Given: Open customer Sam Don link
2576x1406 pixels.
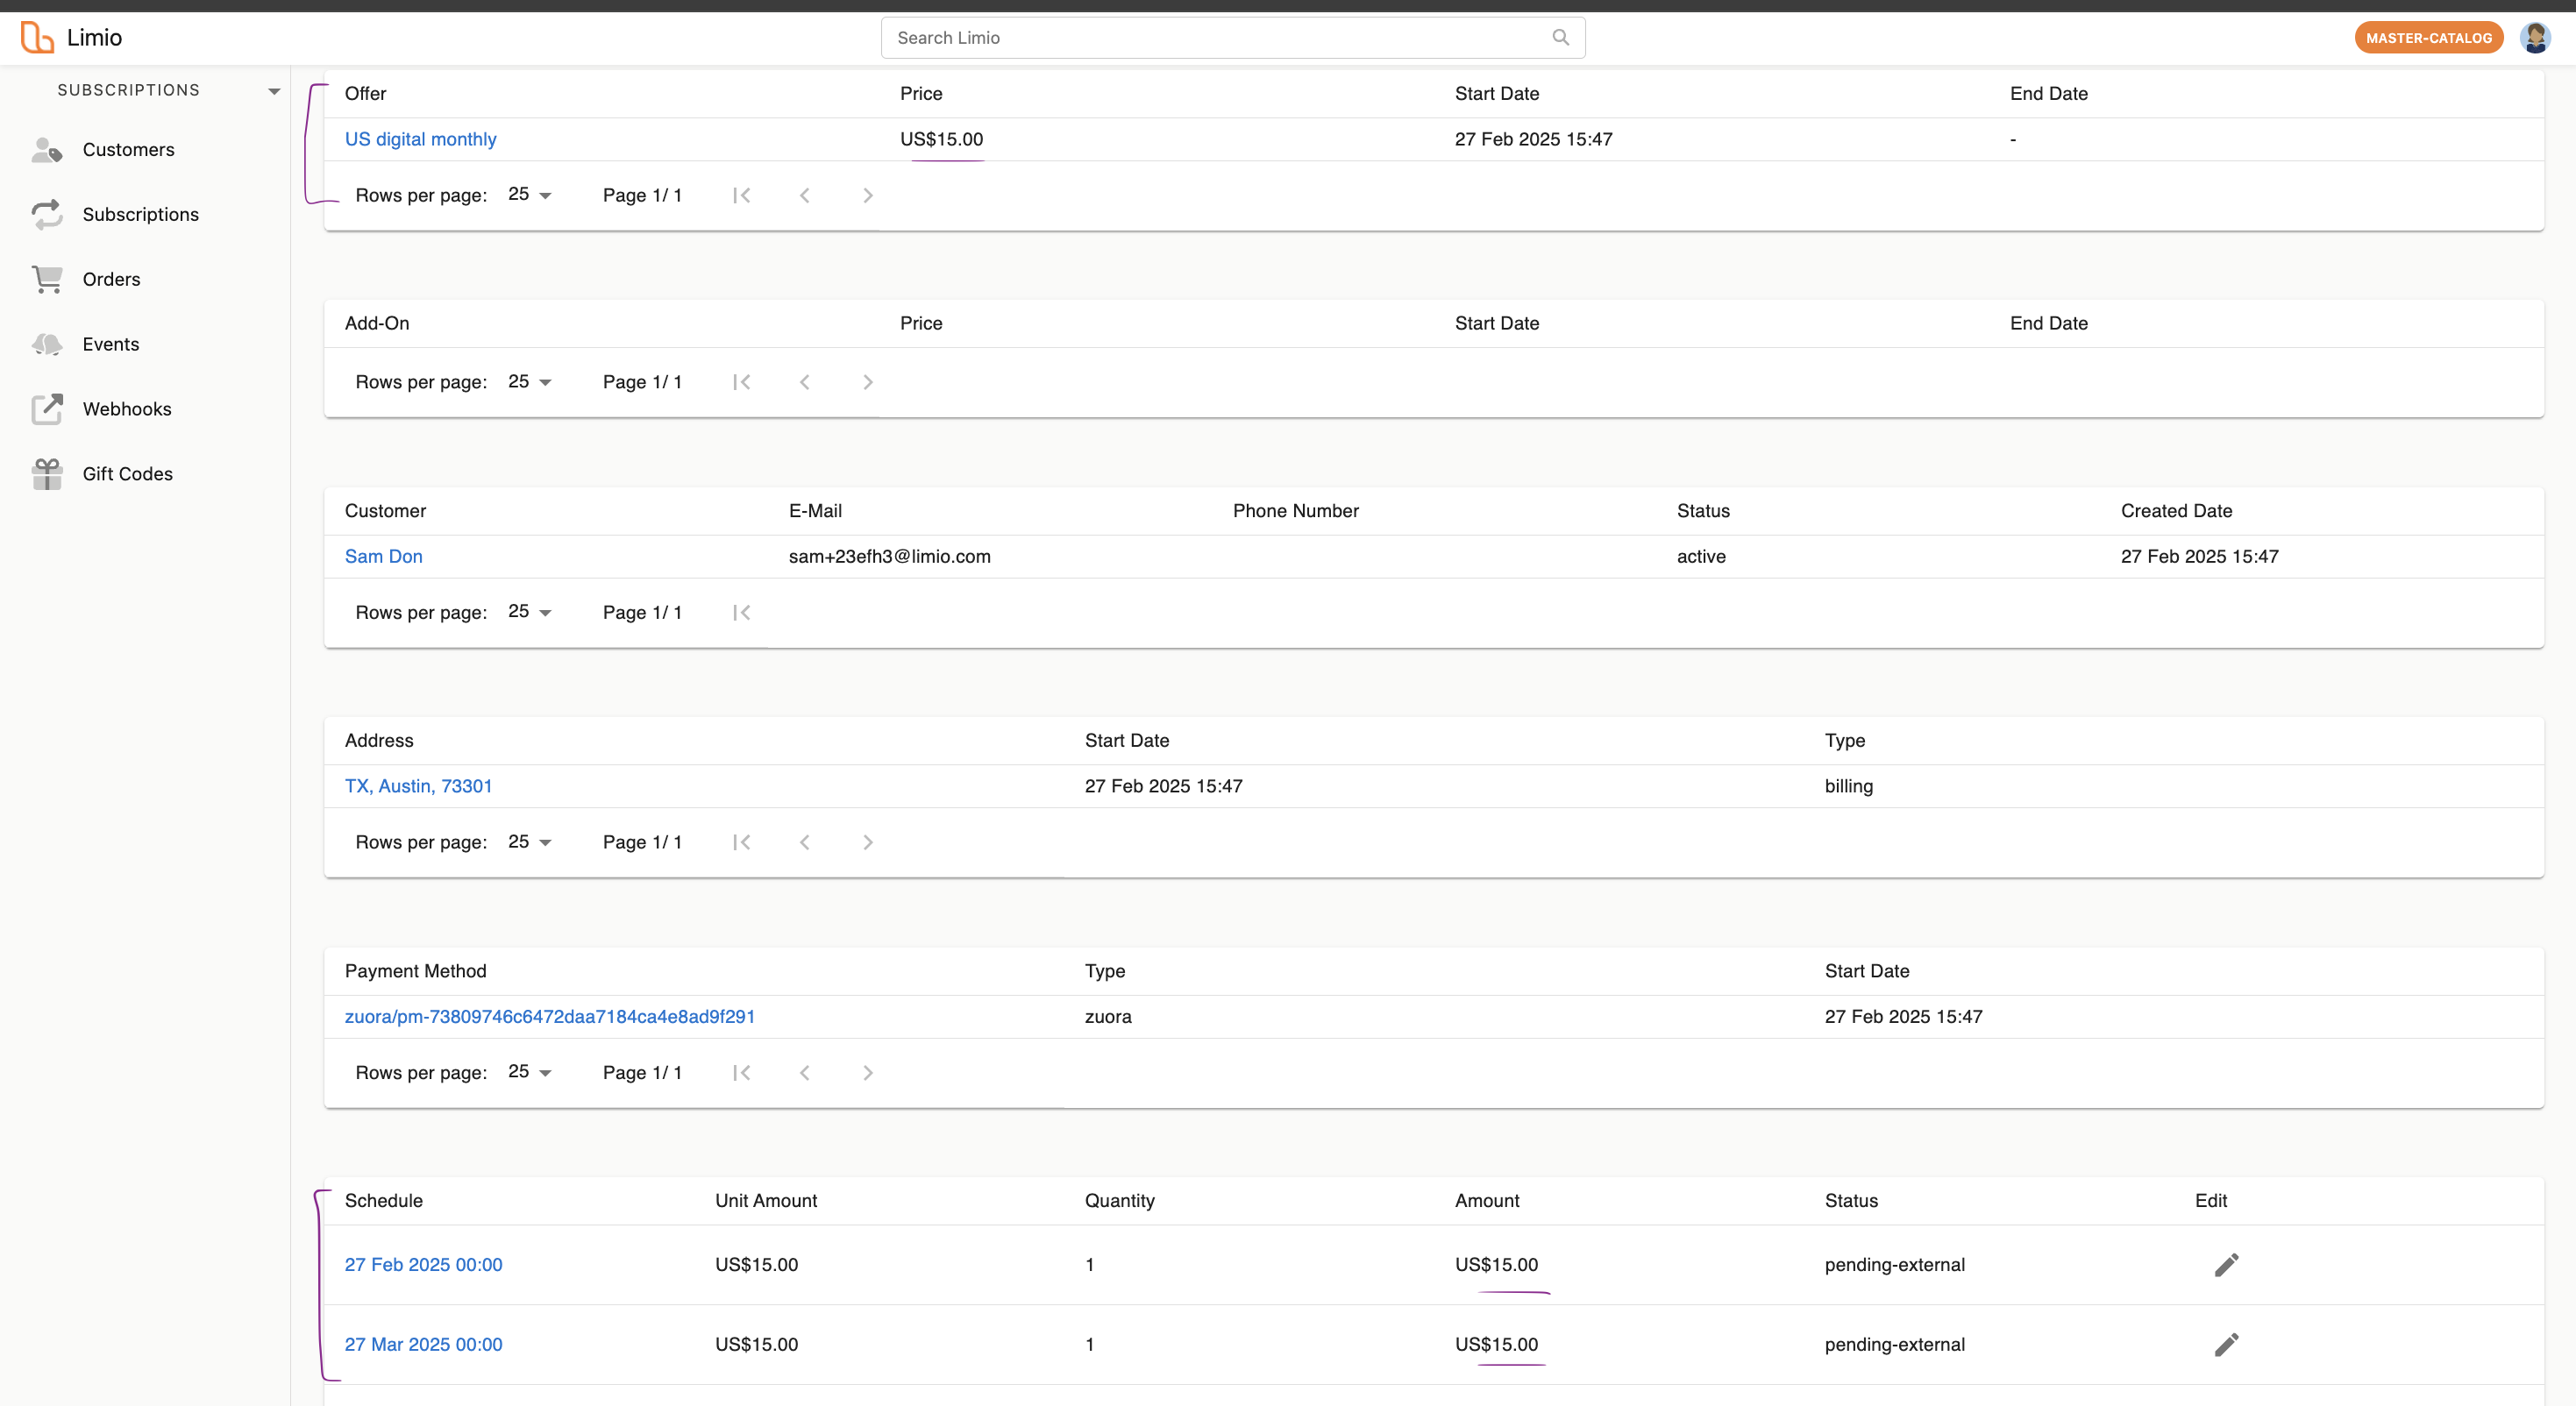Looking at the screenshot, I should (383, 556).
